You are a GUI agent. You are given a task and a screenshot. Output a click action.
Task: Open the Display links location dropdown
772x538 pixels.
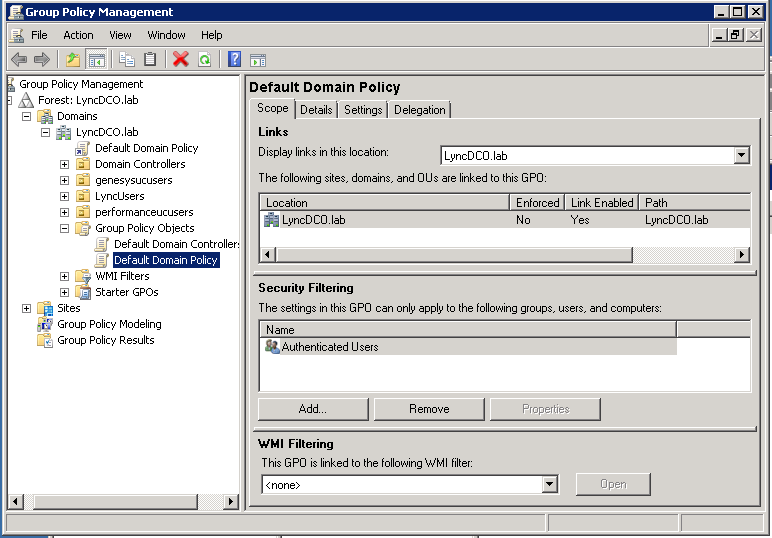[741, 156]
